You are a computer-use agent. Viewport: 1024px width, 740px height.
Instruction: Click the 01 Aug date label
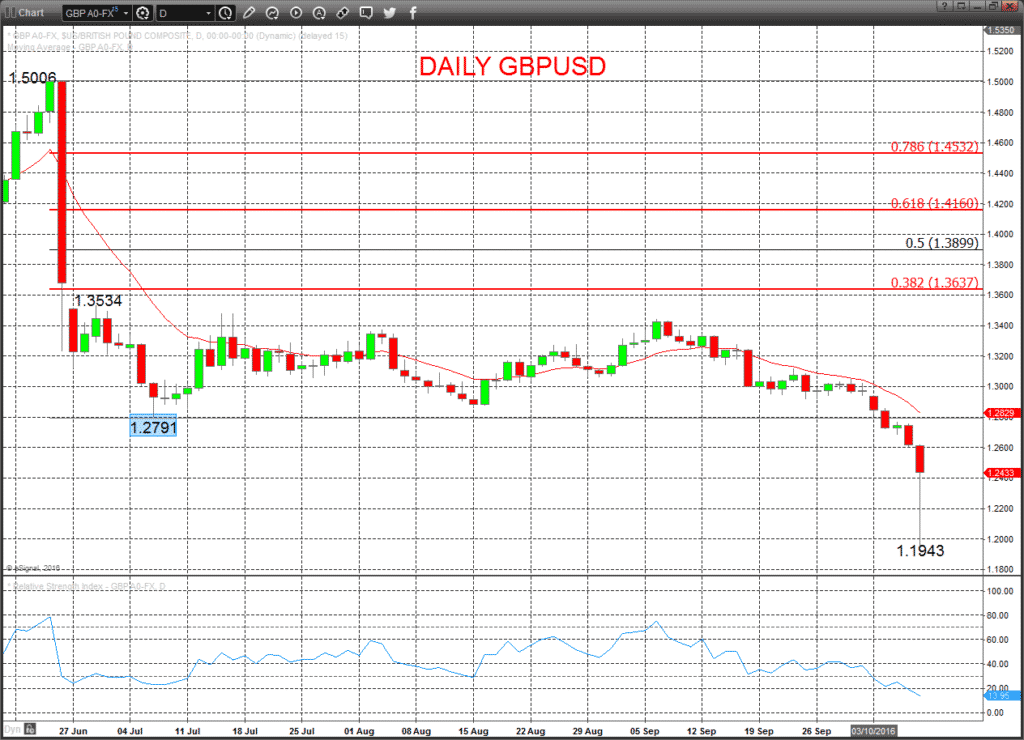click(359, 731)
